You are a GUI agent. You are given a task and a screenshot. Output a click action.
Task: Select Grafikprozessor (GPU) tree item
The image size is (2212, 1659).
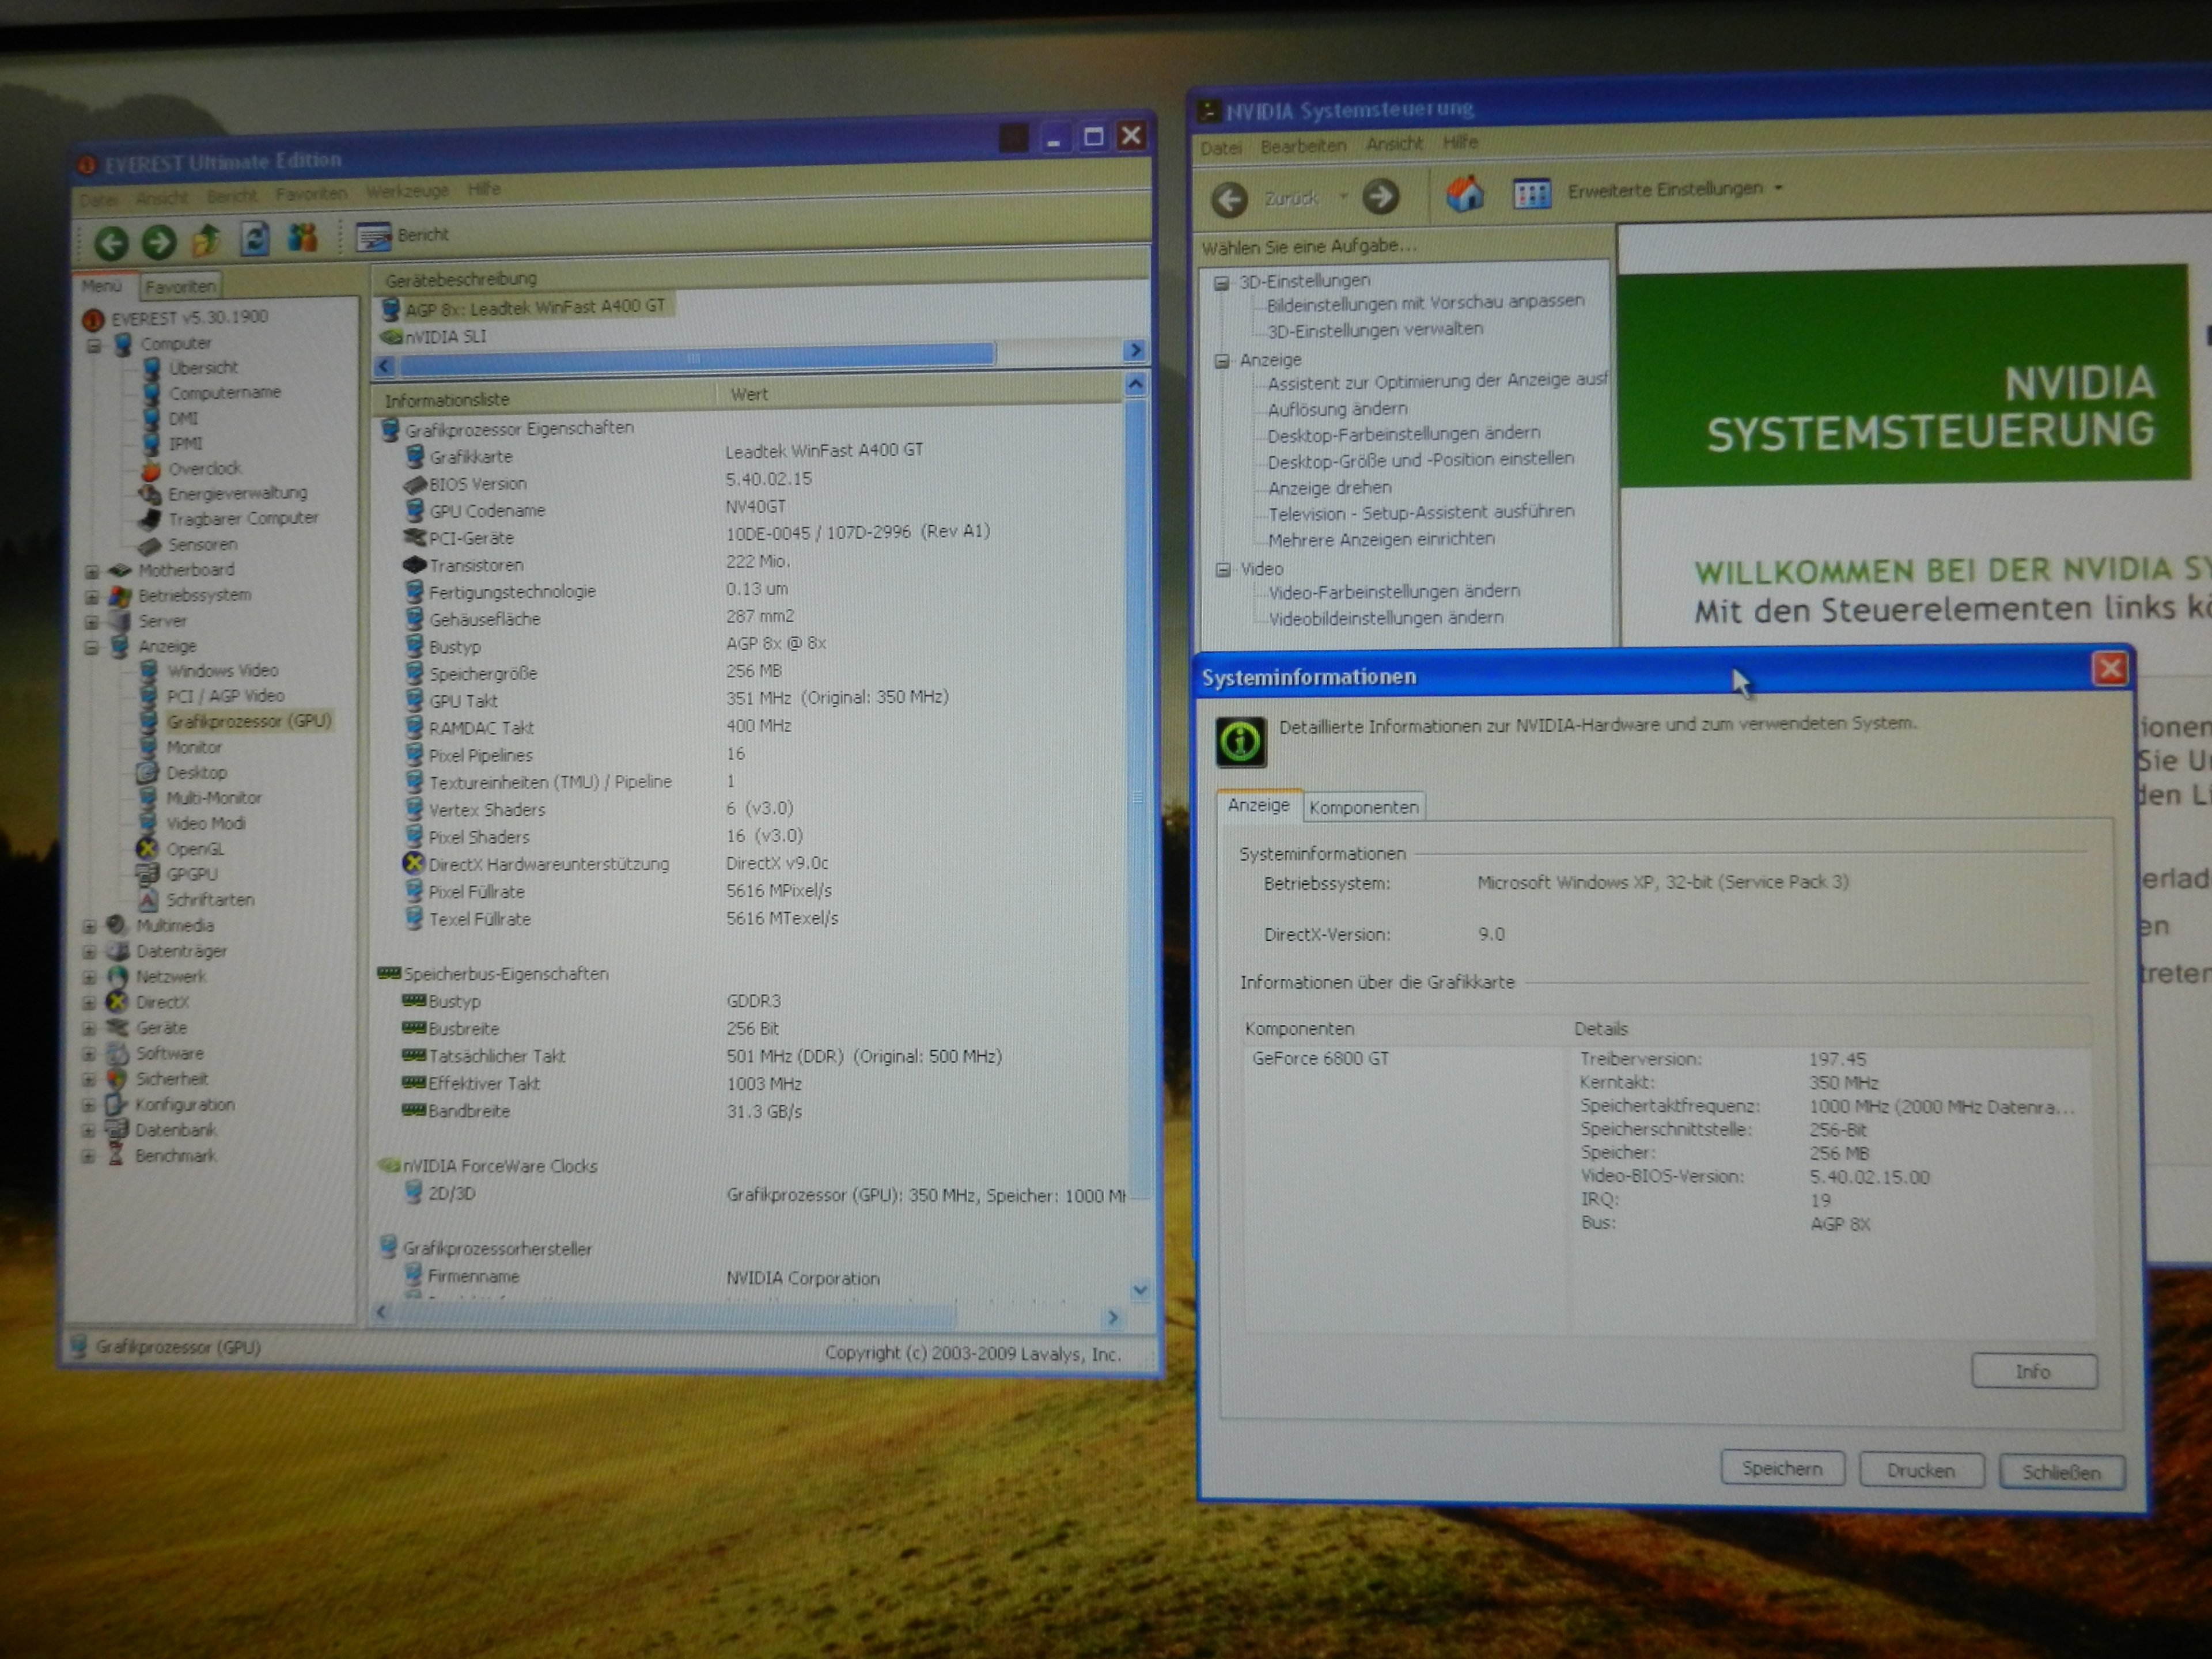click(248, 721)
